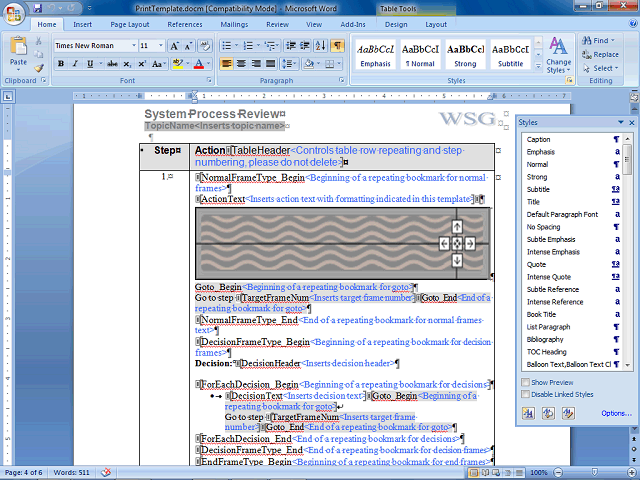Shrink font size with the small A icon
The height and width of the screenshot is (480, 640).
188,46
